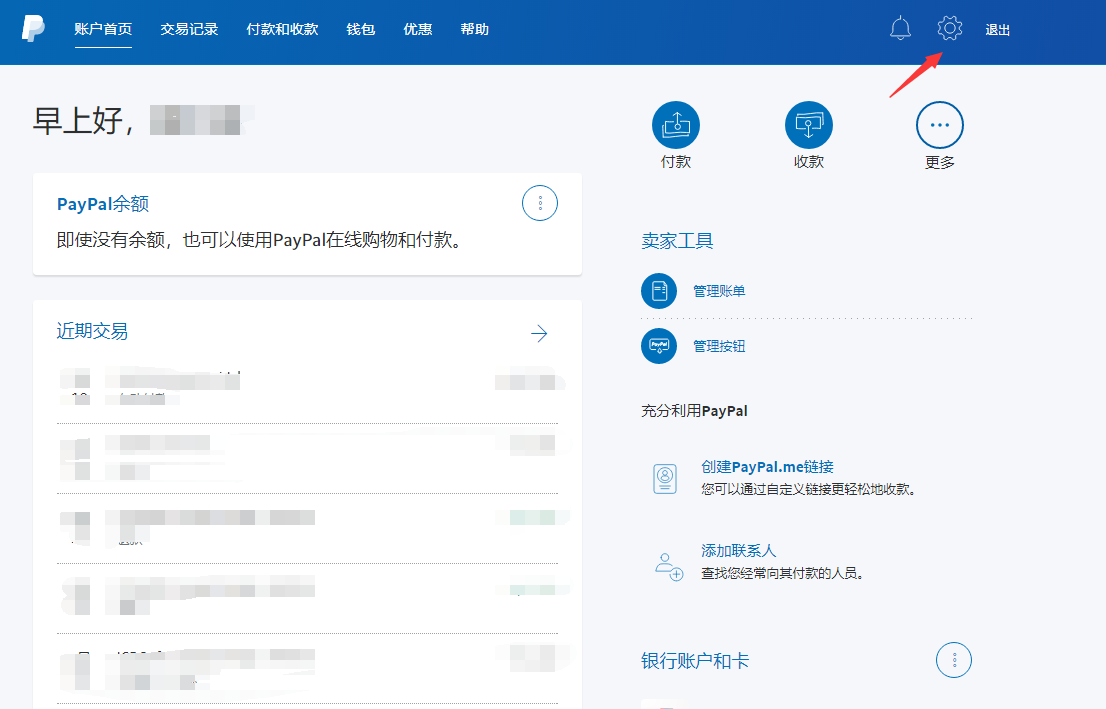
Task: Open the 付款和收款 menu item
Action: point(282,29)
